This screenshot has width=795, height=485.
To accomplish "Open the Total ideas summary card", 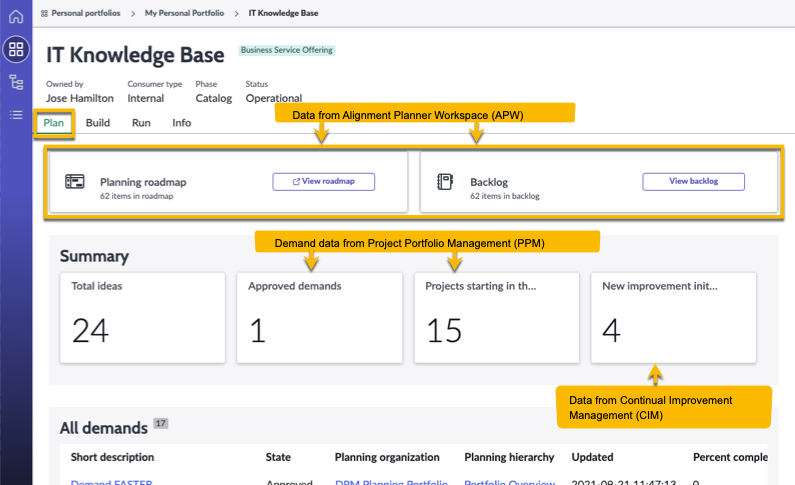I will point(142,318).
